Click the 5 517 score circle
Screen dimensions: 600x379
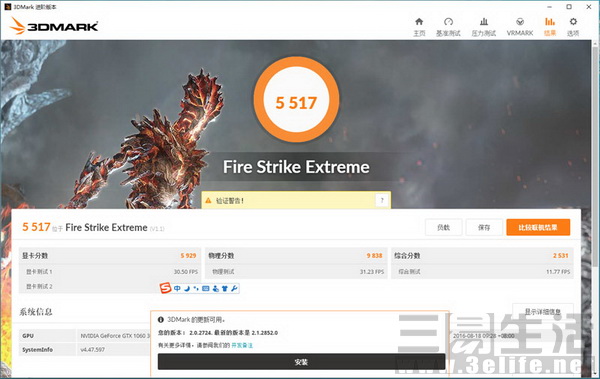point(296,100)
